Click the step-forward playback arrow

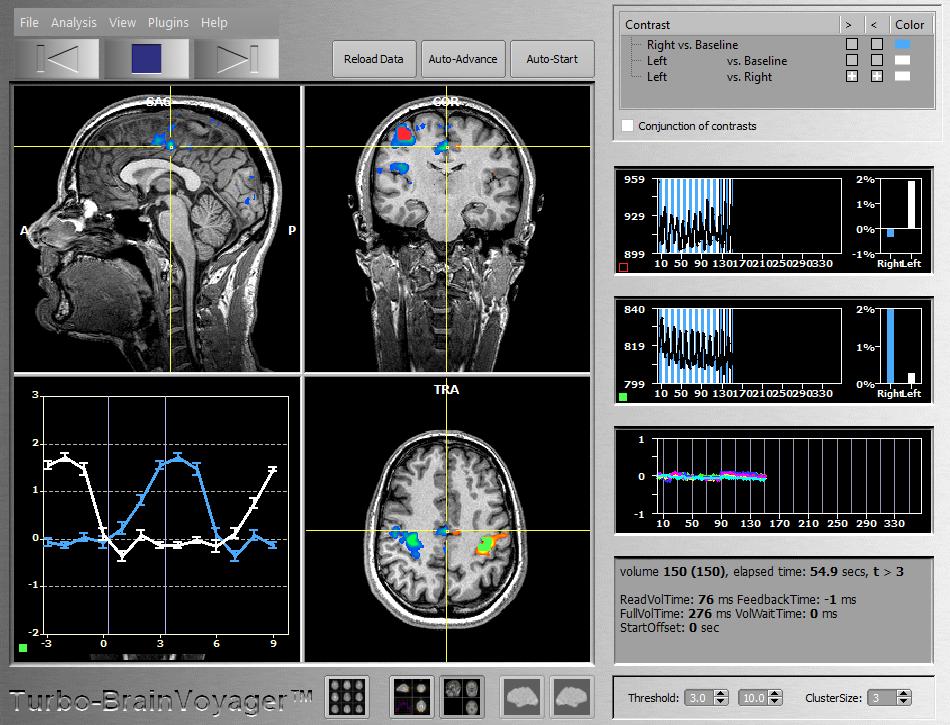236,59
